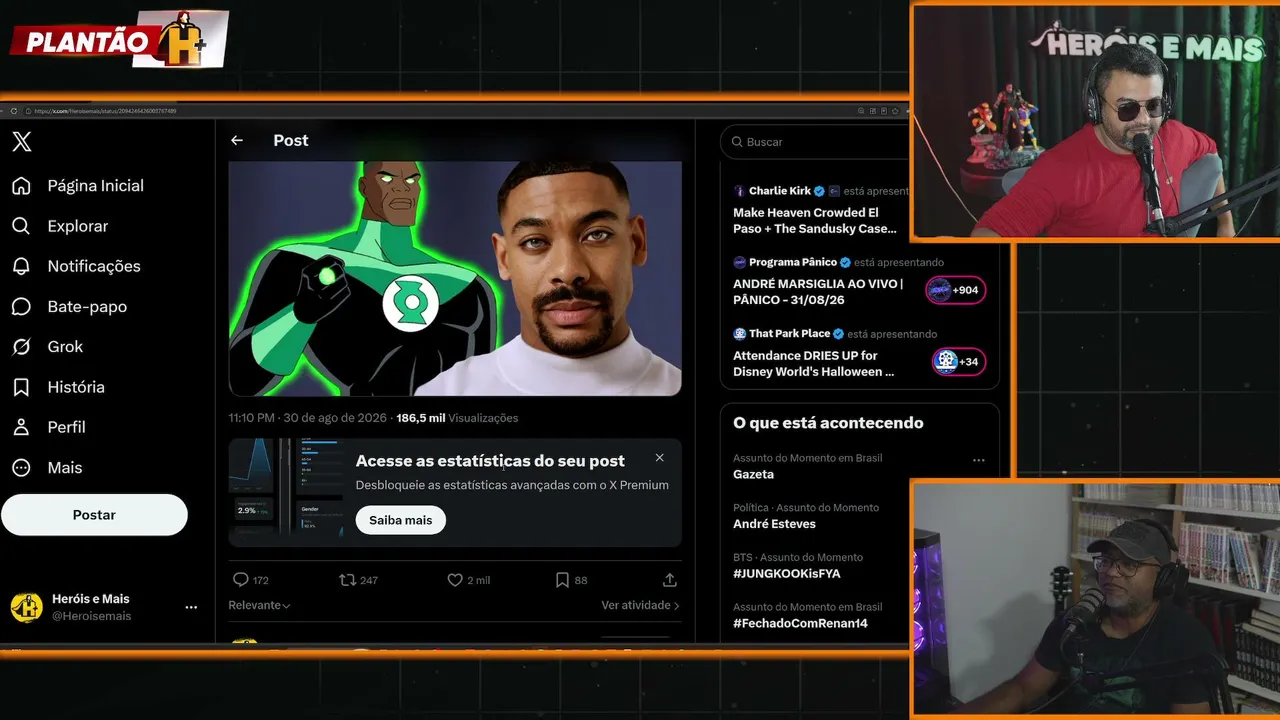Reload the page in the browser bar
This screenshot has height=720, width=1280.
pyautogui.click(x=14, y=111)
